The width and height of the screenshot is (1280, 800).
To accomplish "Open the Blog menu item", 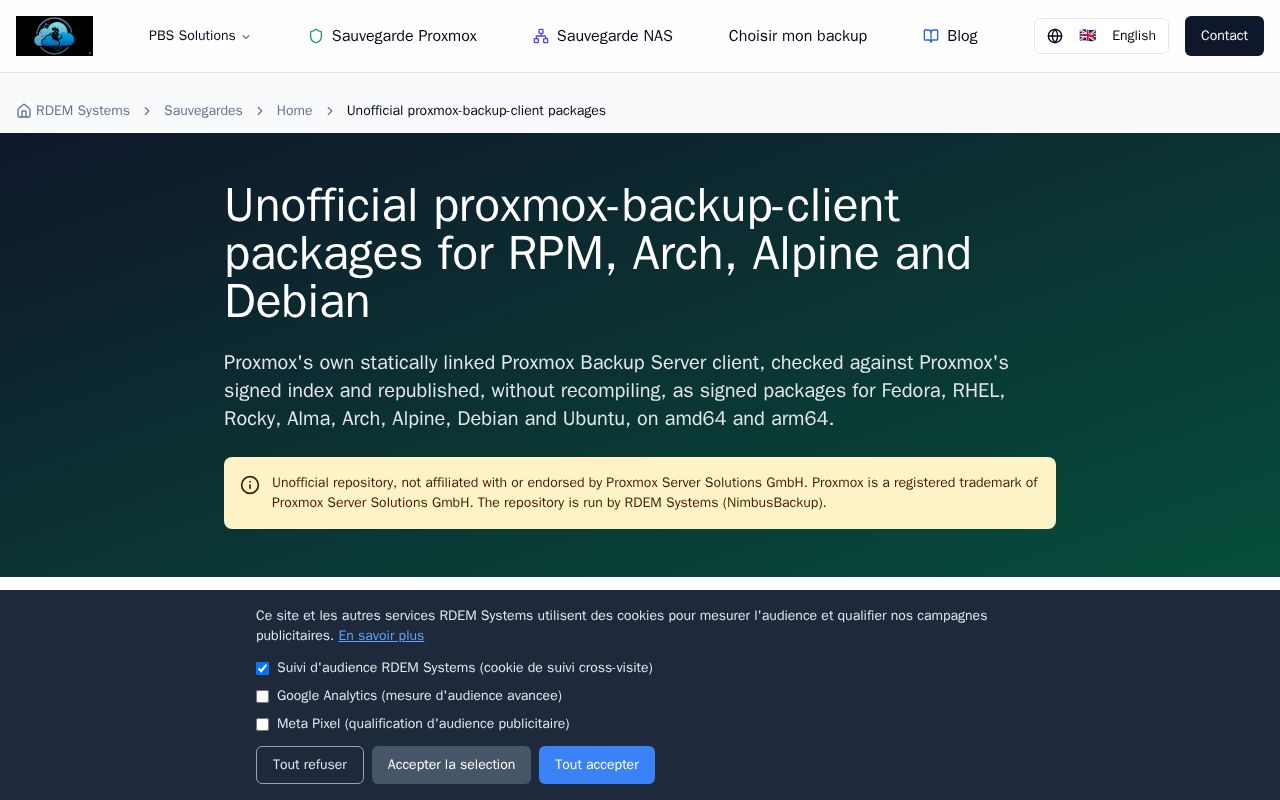I will pos(950,36).
